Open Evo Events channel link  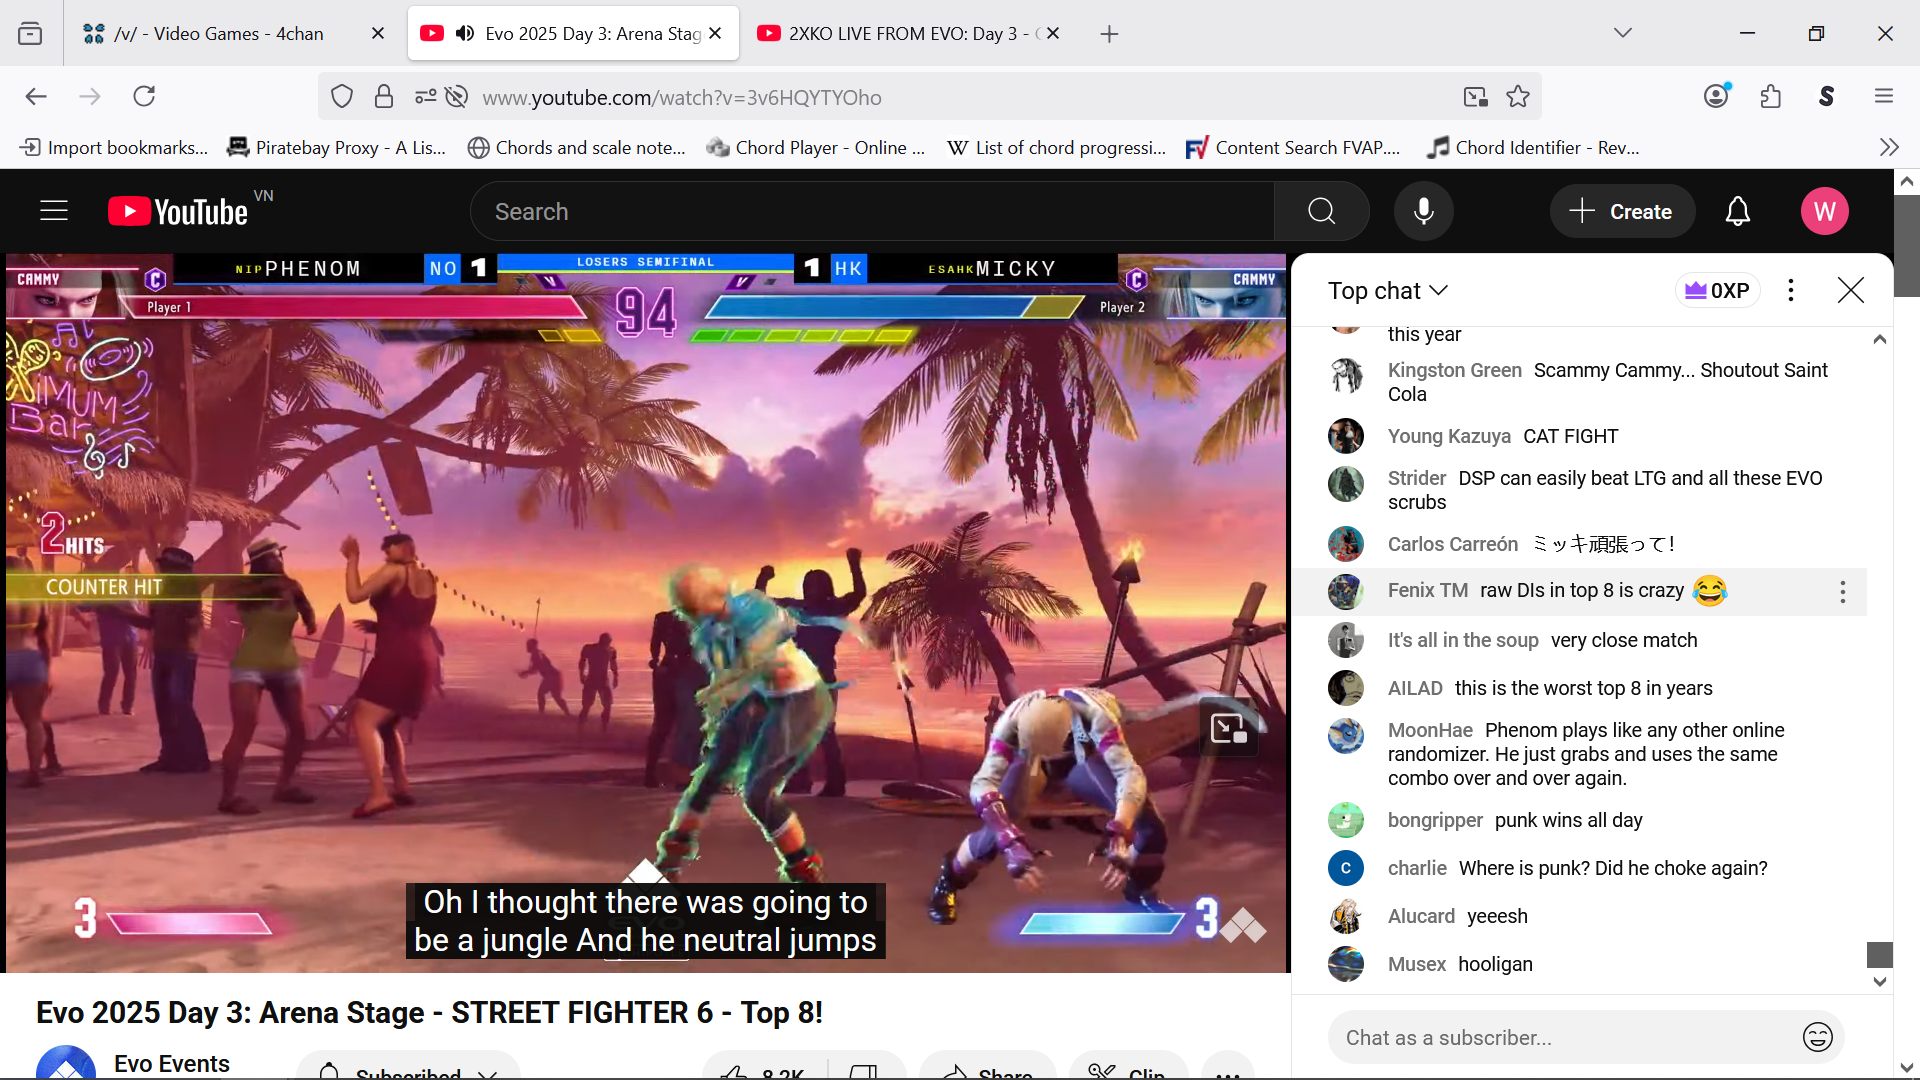tap(171, 1064)
